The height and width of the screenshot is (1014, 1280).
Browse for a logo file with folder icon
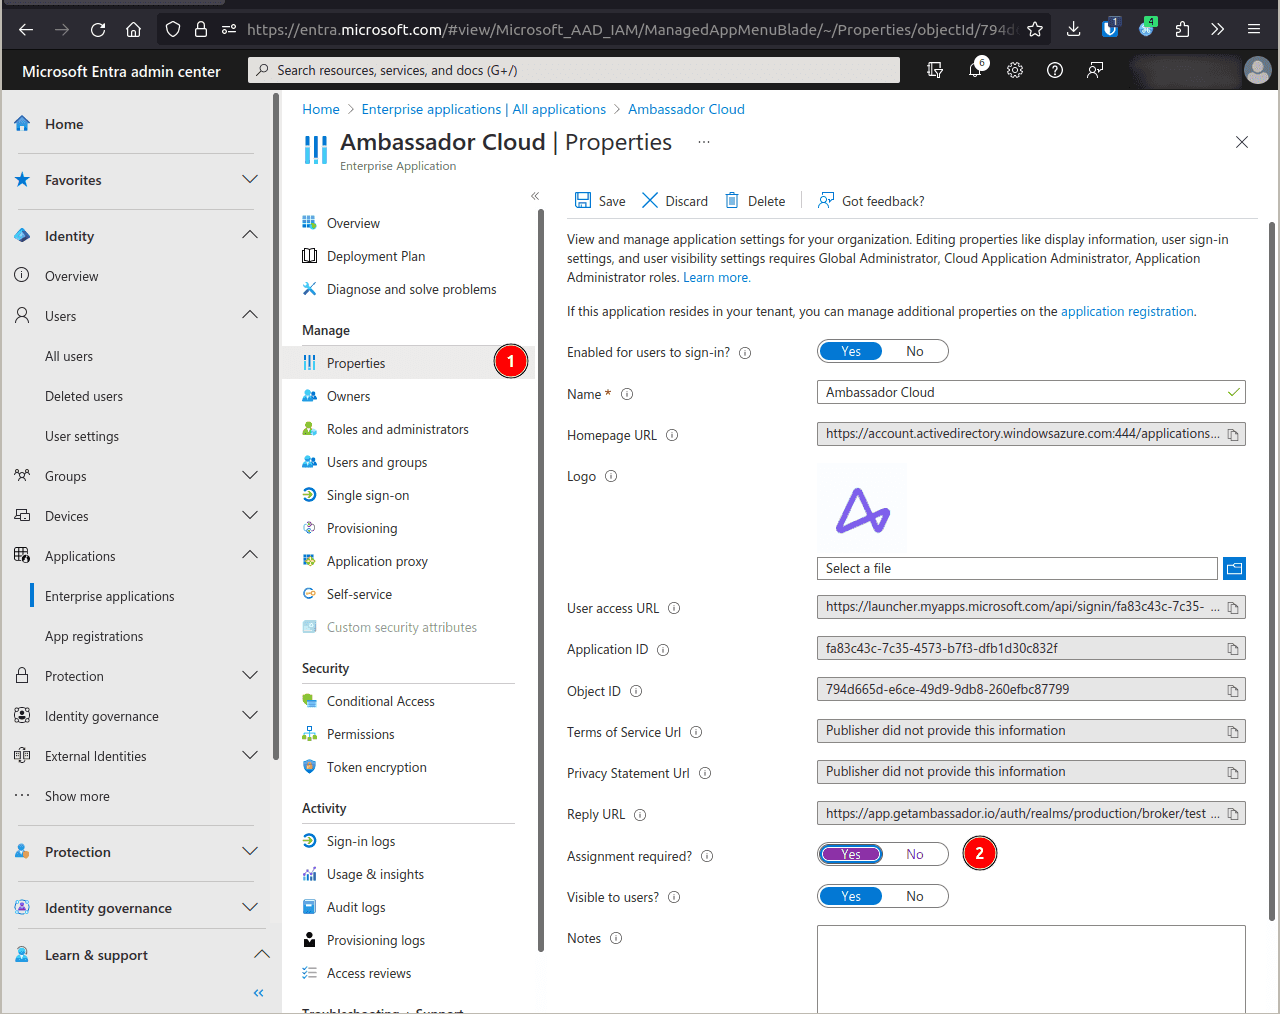(x=1234, y=569)
